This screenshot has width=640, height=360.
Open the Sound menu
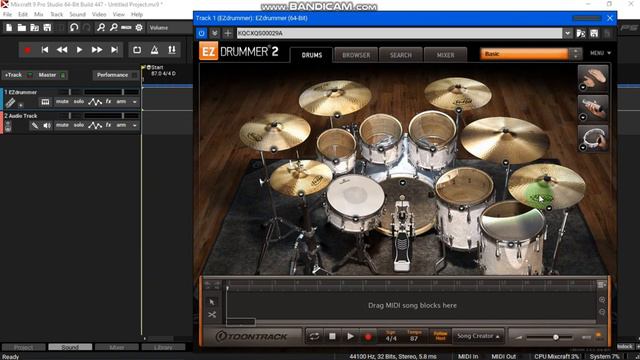click(x=77, y=14)
